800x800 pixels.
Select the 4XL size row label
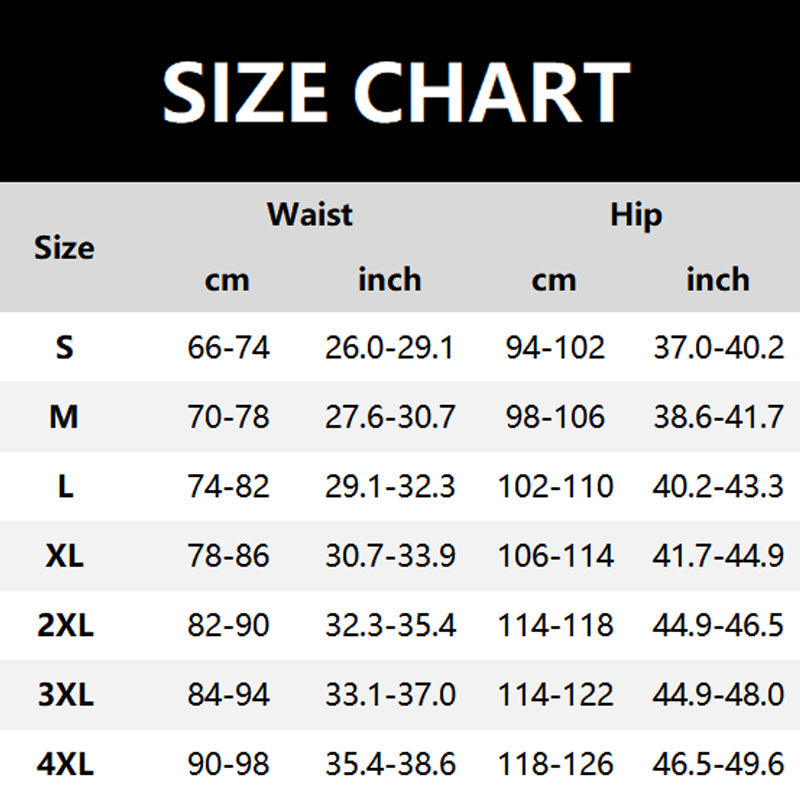coord(64,765)
